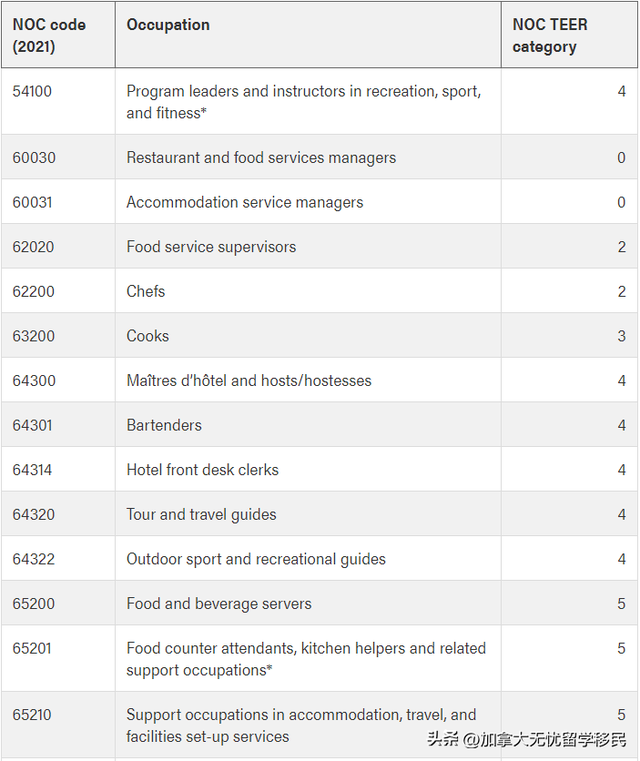Click Tour and travel guides cell
Screen dimensions: 640x761
pos(308,514)
